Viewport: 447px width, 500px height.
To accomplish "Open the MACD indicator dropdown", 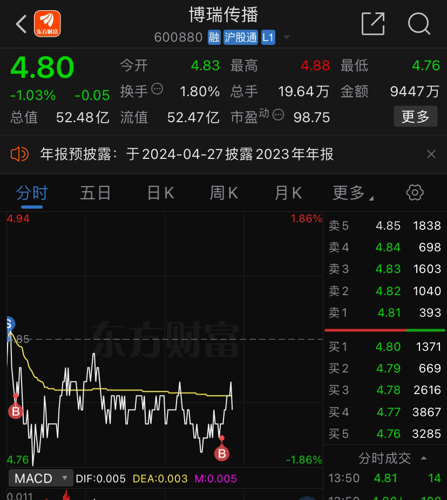I will 40,479.
